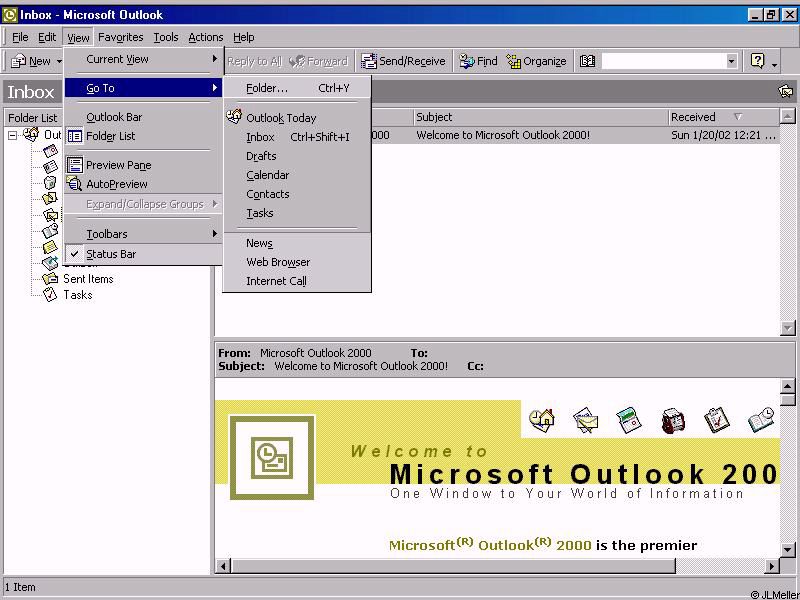The height and width of the screenshot is (600, 800).
Task: Select Outlook Today in Go To submenu
Action: pos(297,118)
